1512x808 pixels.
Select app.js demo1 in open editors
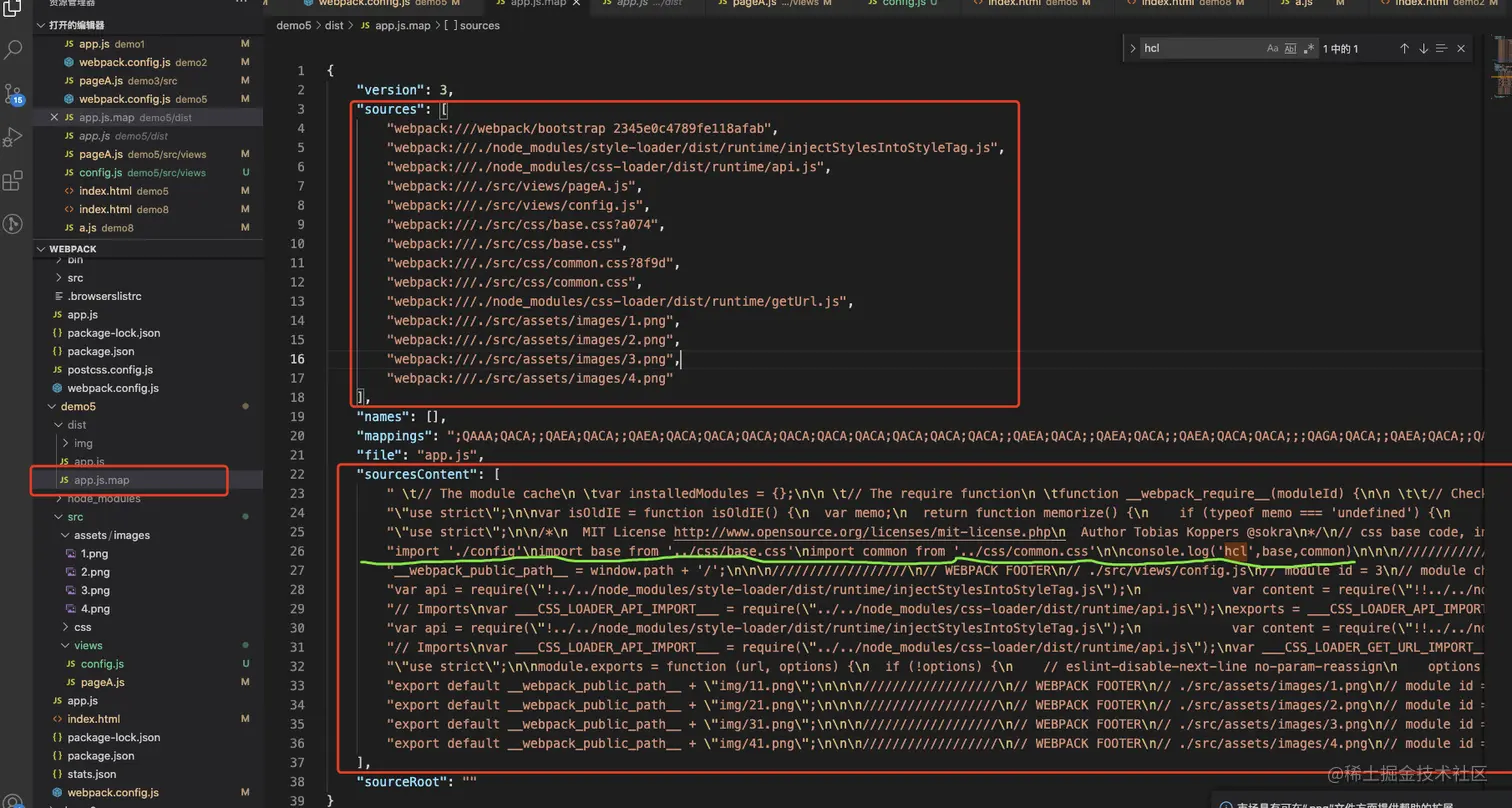(x=148, y=44)
